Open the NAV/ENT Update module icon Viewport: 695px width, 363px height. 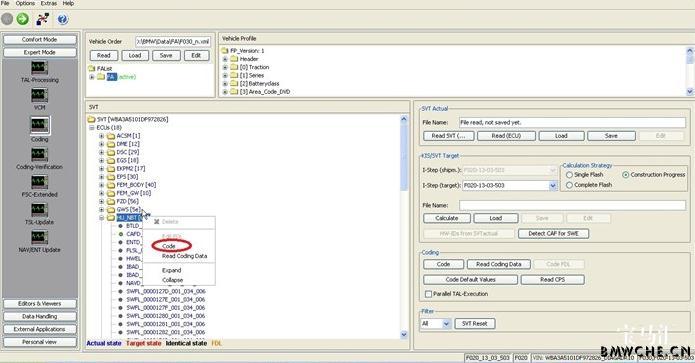click(x=39, y=237)
